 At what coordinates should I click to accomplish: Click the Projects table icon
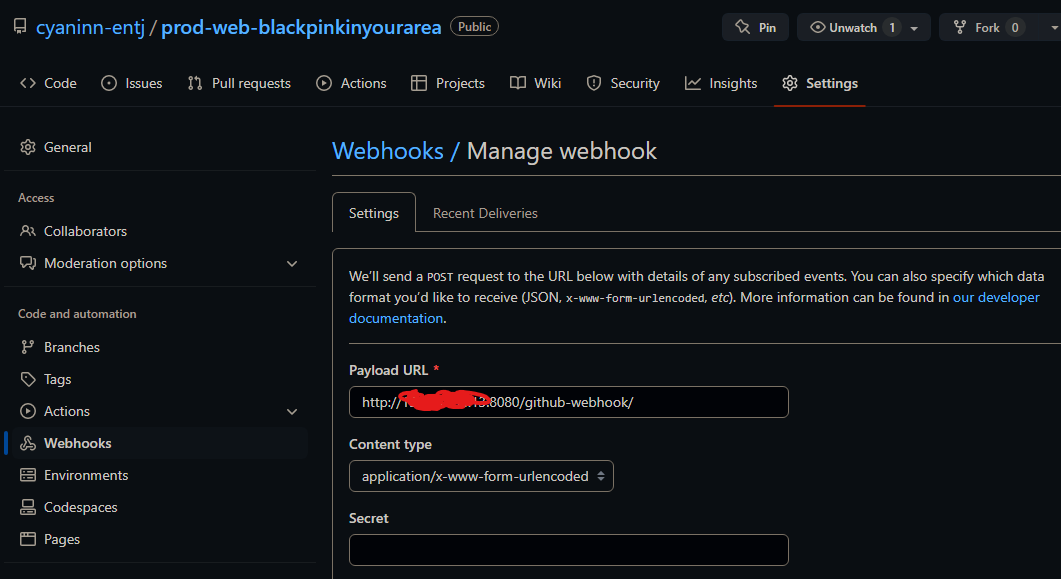click(x=419, y=83)
